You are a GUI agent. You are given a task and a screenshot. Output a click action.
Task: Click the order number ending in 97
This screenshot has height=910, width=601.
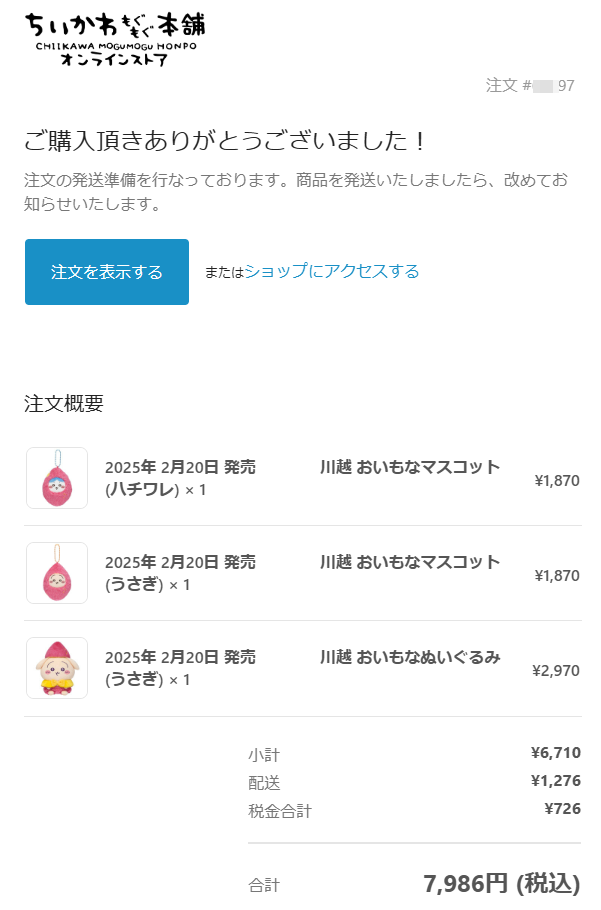530,85
